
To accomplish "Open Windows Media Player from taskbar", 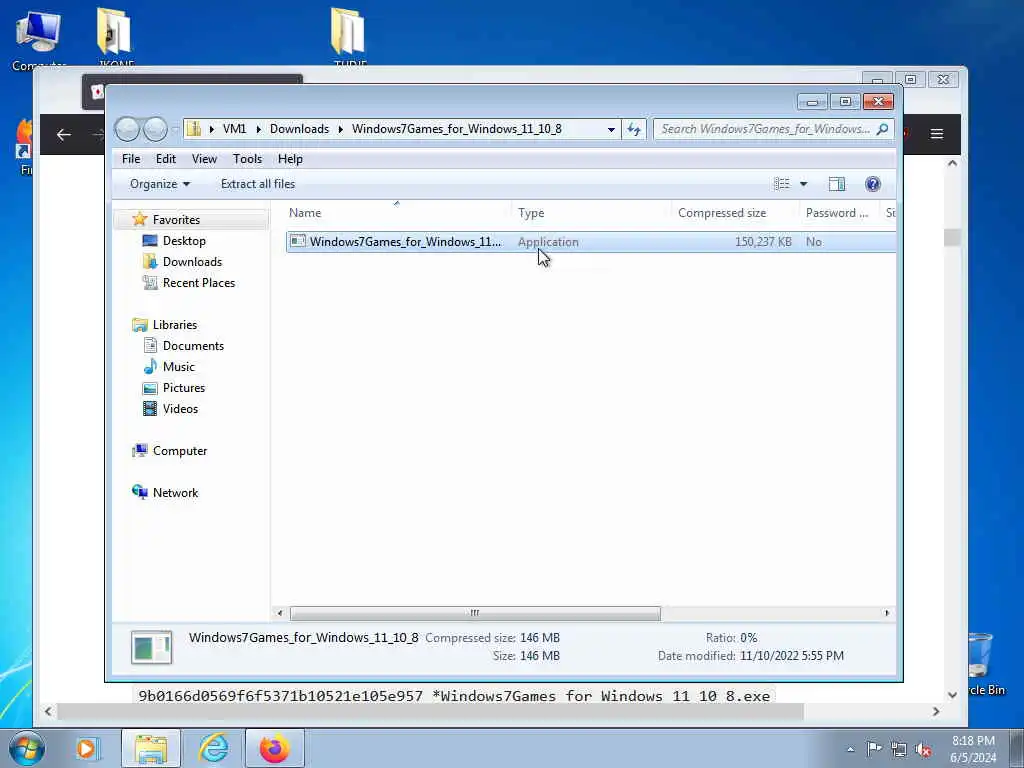I will (x=86, y=748).
